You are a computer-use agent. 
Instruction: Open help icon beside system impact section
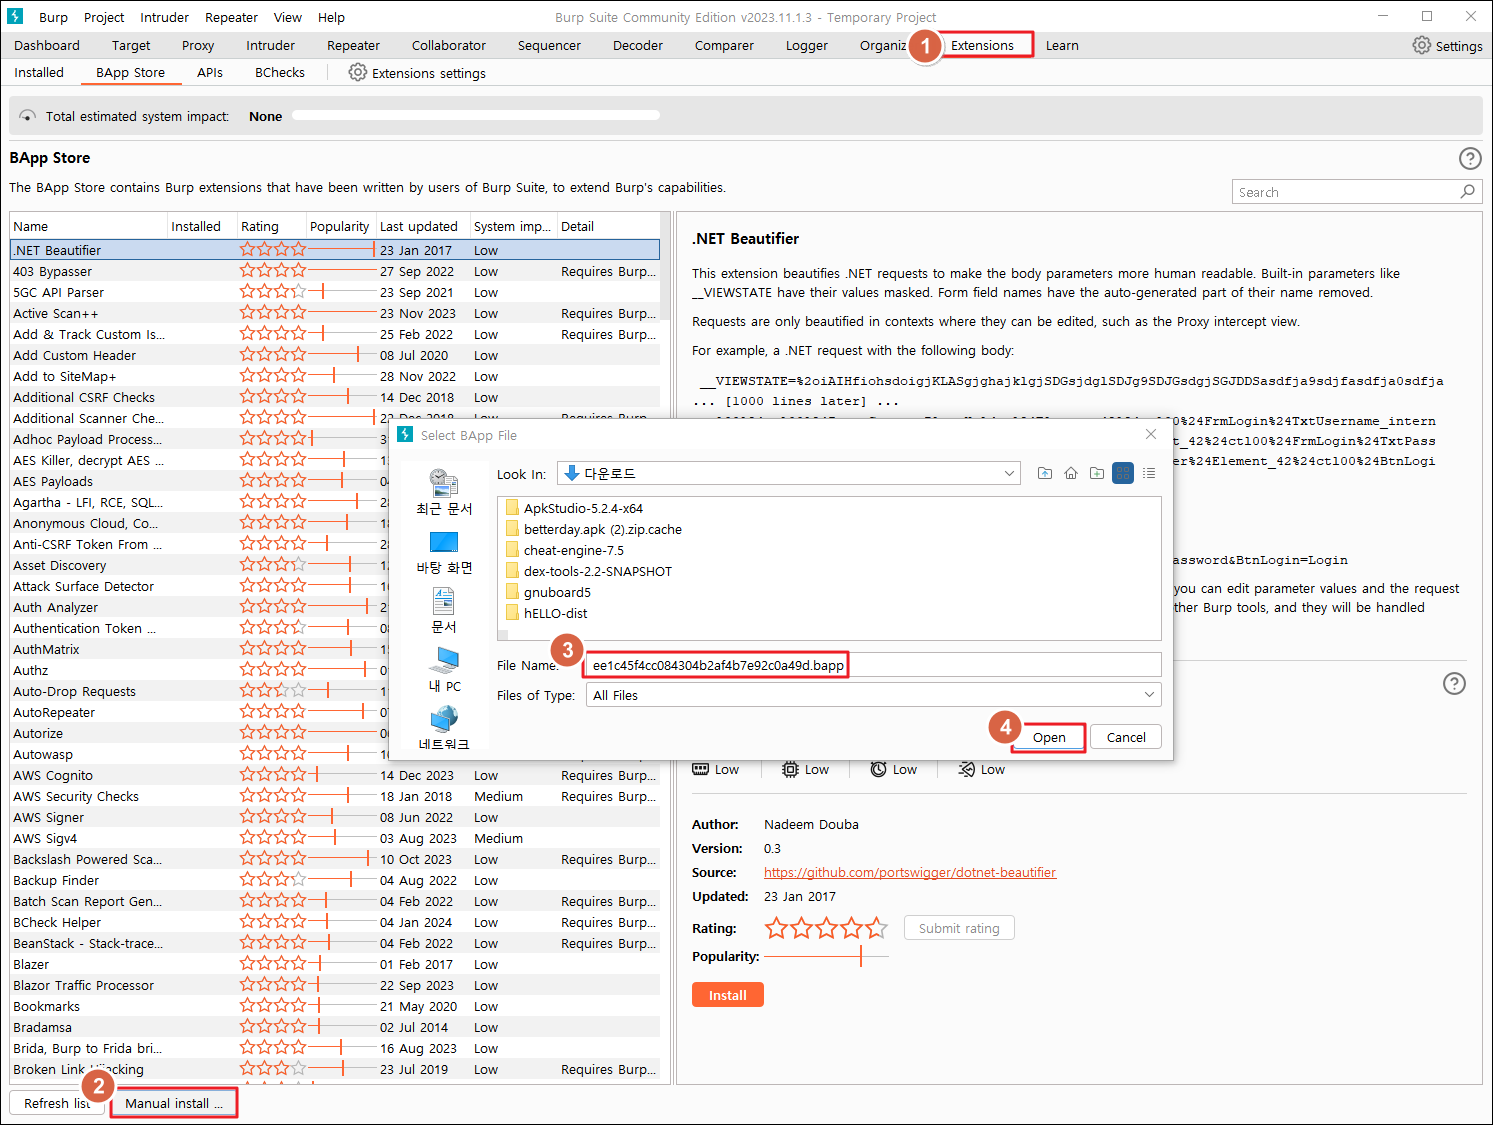[1455, 684]
